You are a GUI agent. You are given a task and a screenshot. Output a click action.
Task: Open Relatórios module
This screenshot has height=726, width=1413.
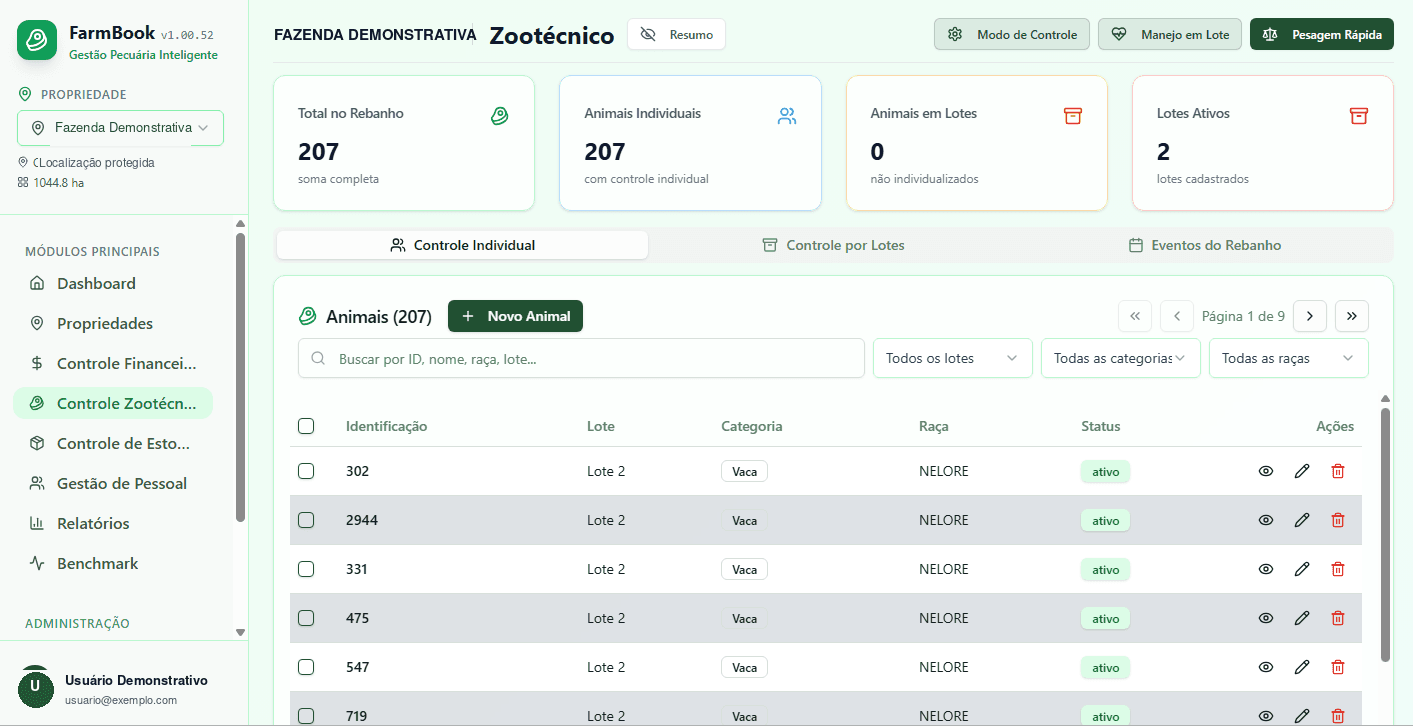tap(112, 523)
